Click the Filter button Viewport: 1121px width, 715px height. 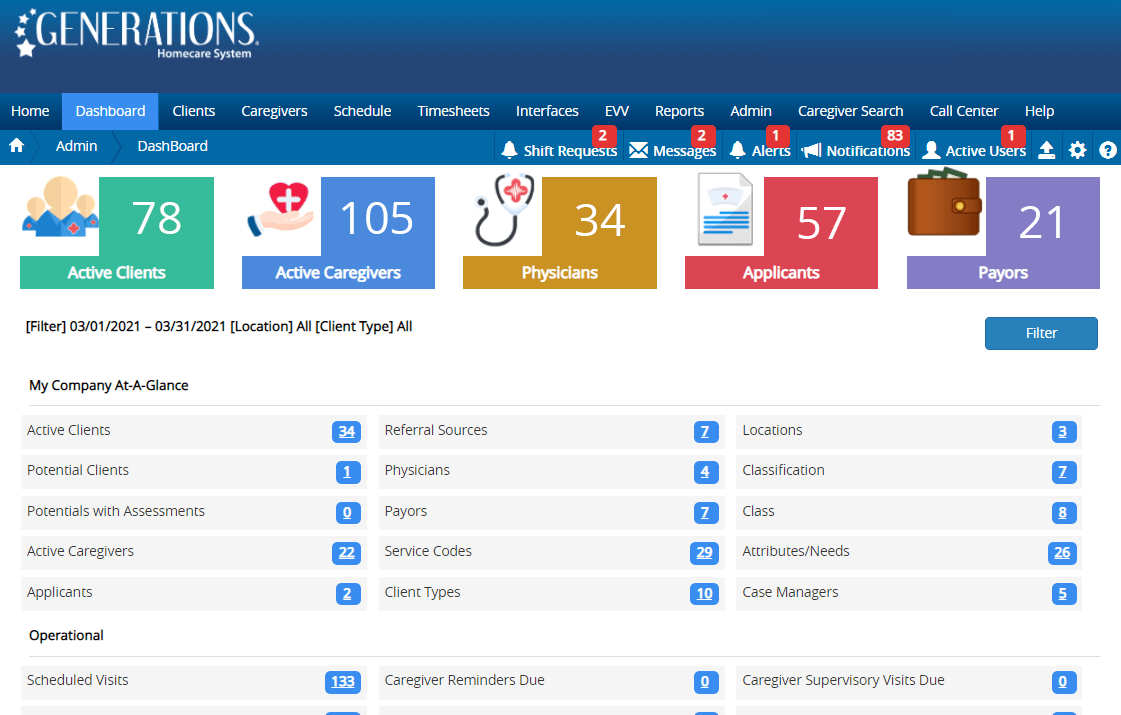[x=1041, y=333]
